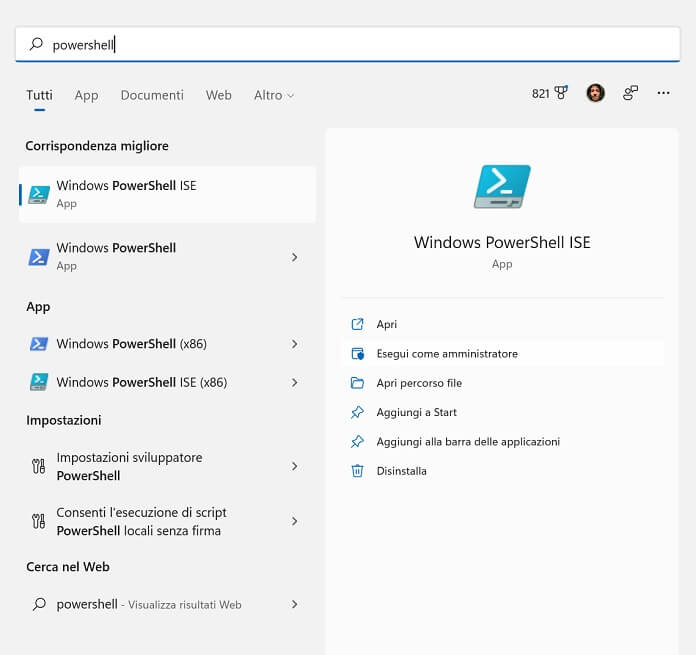Click magnifier icon beside powershell web result
Image resolution: width=696 pixels, height=655 pixels.
point(40,604)
